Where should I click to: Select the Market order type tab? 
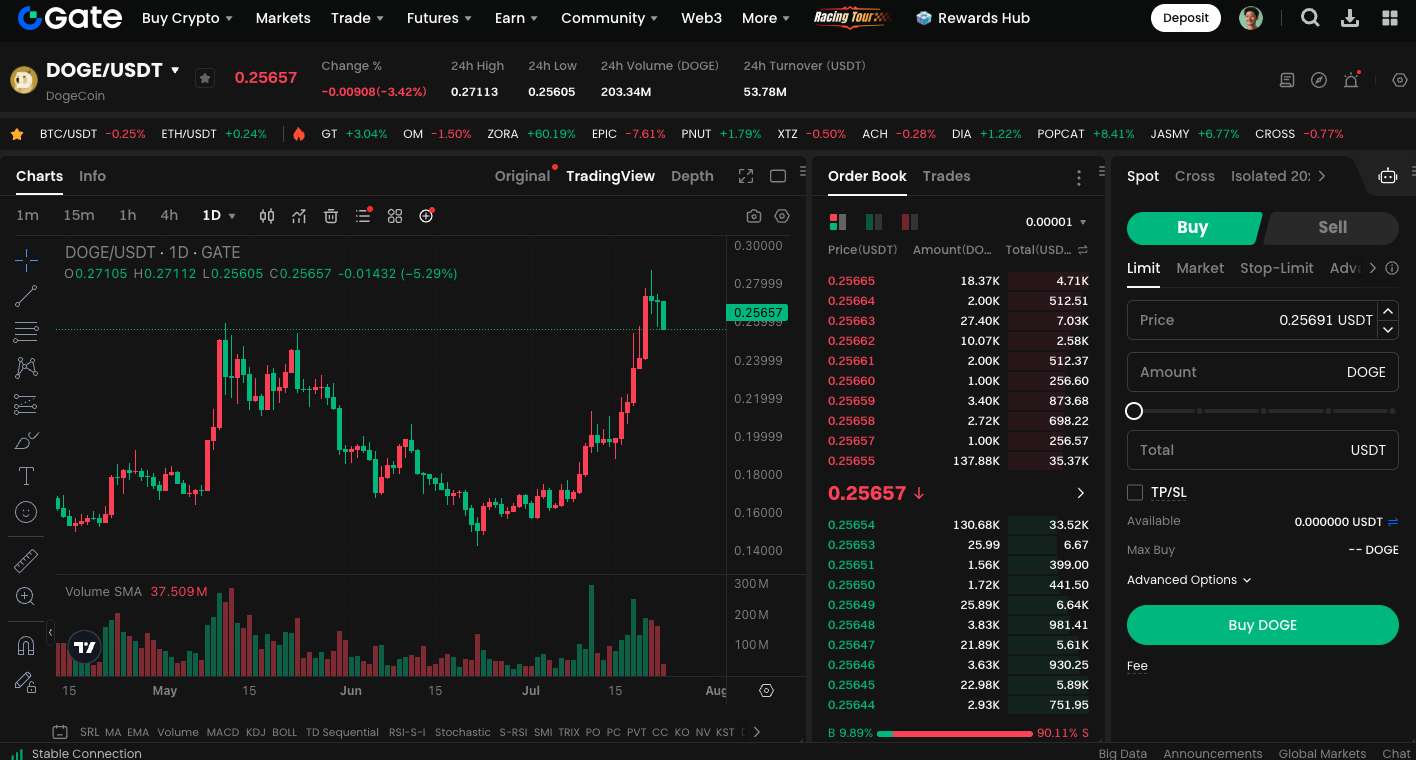click(1200, 268)
